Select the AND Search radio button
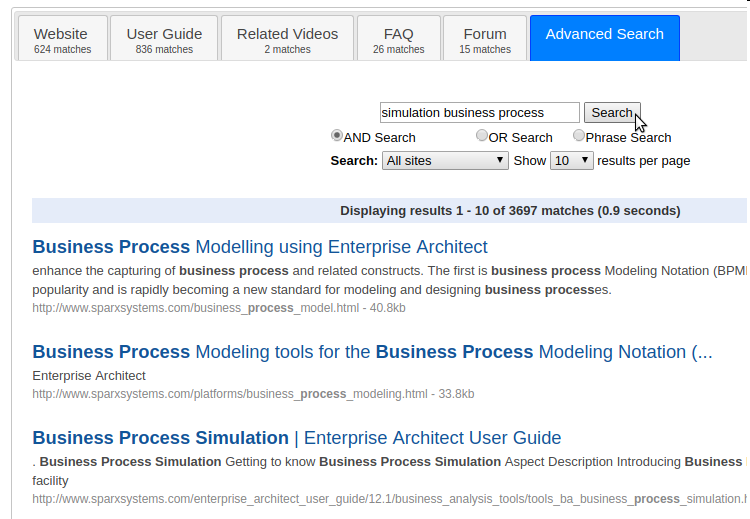The image size is (750, 519). (337, 136)
